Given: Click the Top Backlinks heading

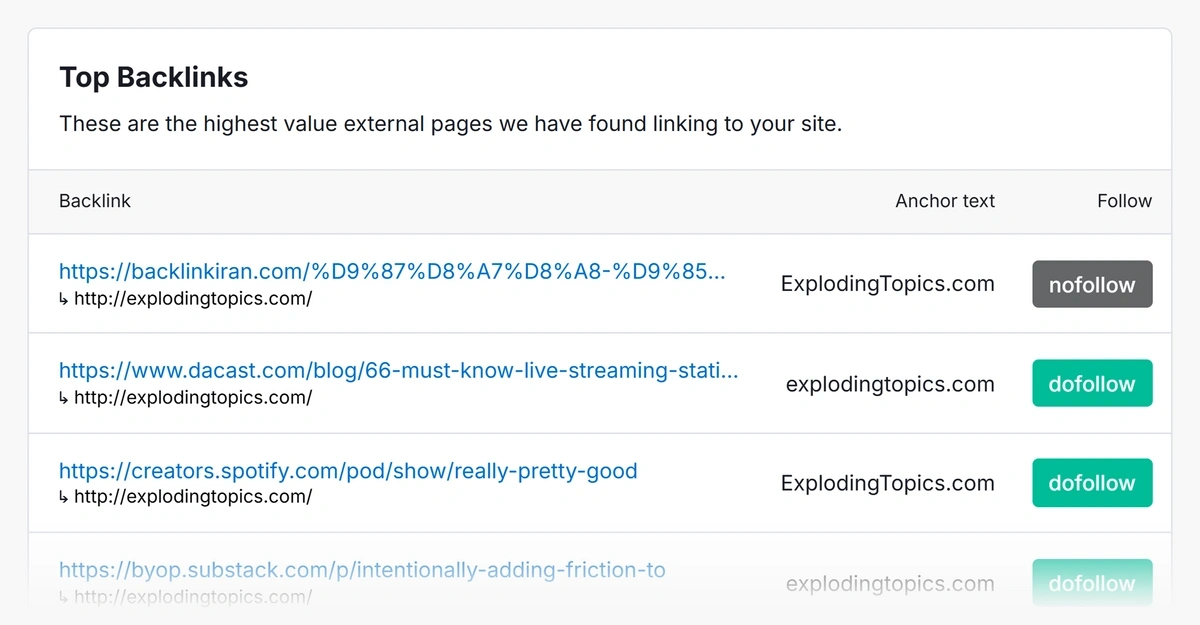Looking at the screenshot, I should click(x=154, y=77).
